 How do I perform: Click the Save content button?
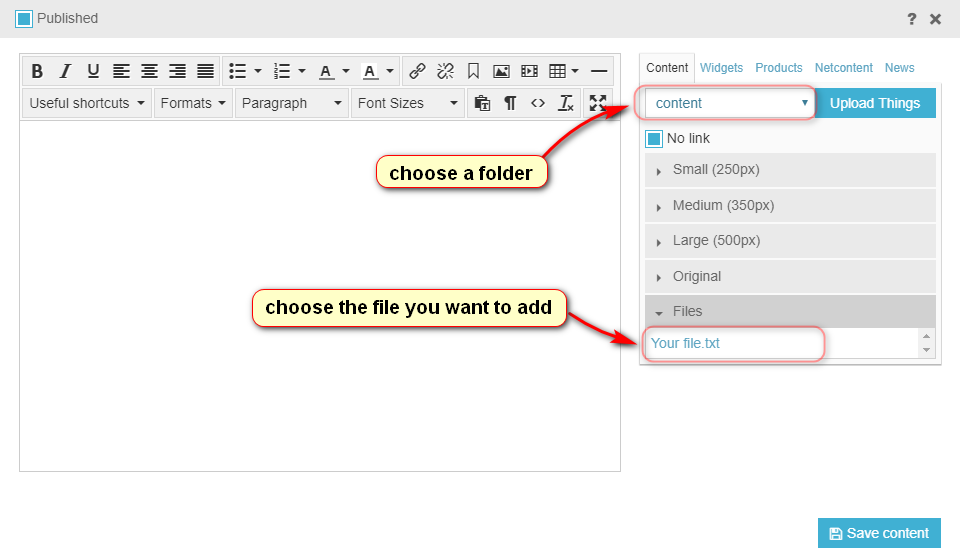879,533
